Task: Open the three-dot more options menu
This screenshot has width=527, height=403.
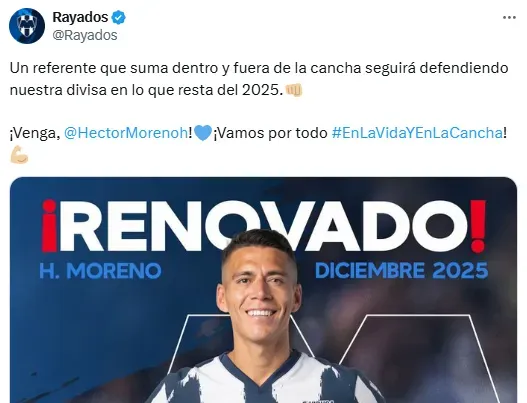Action: (x=509, y=17)
